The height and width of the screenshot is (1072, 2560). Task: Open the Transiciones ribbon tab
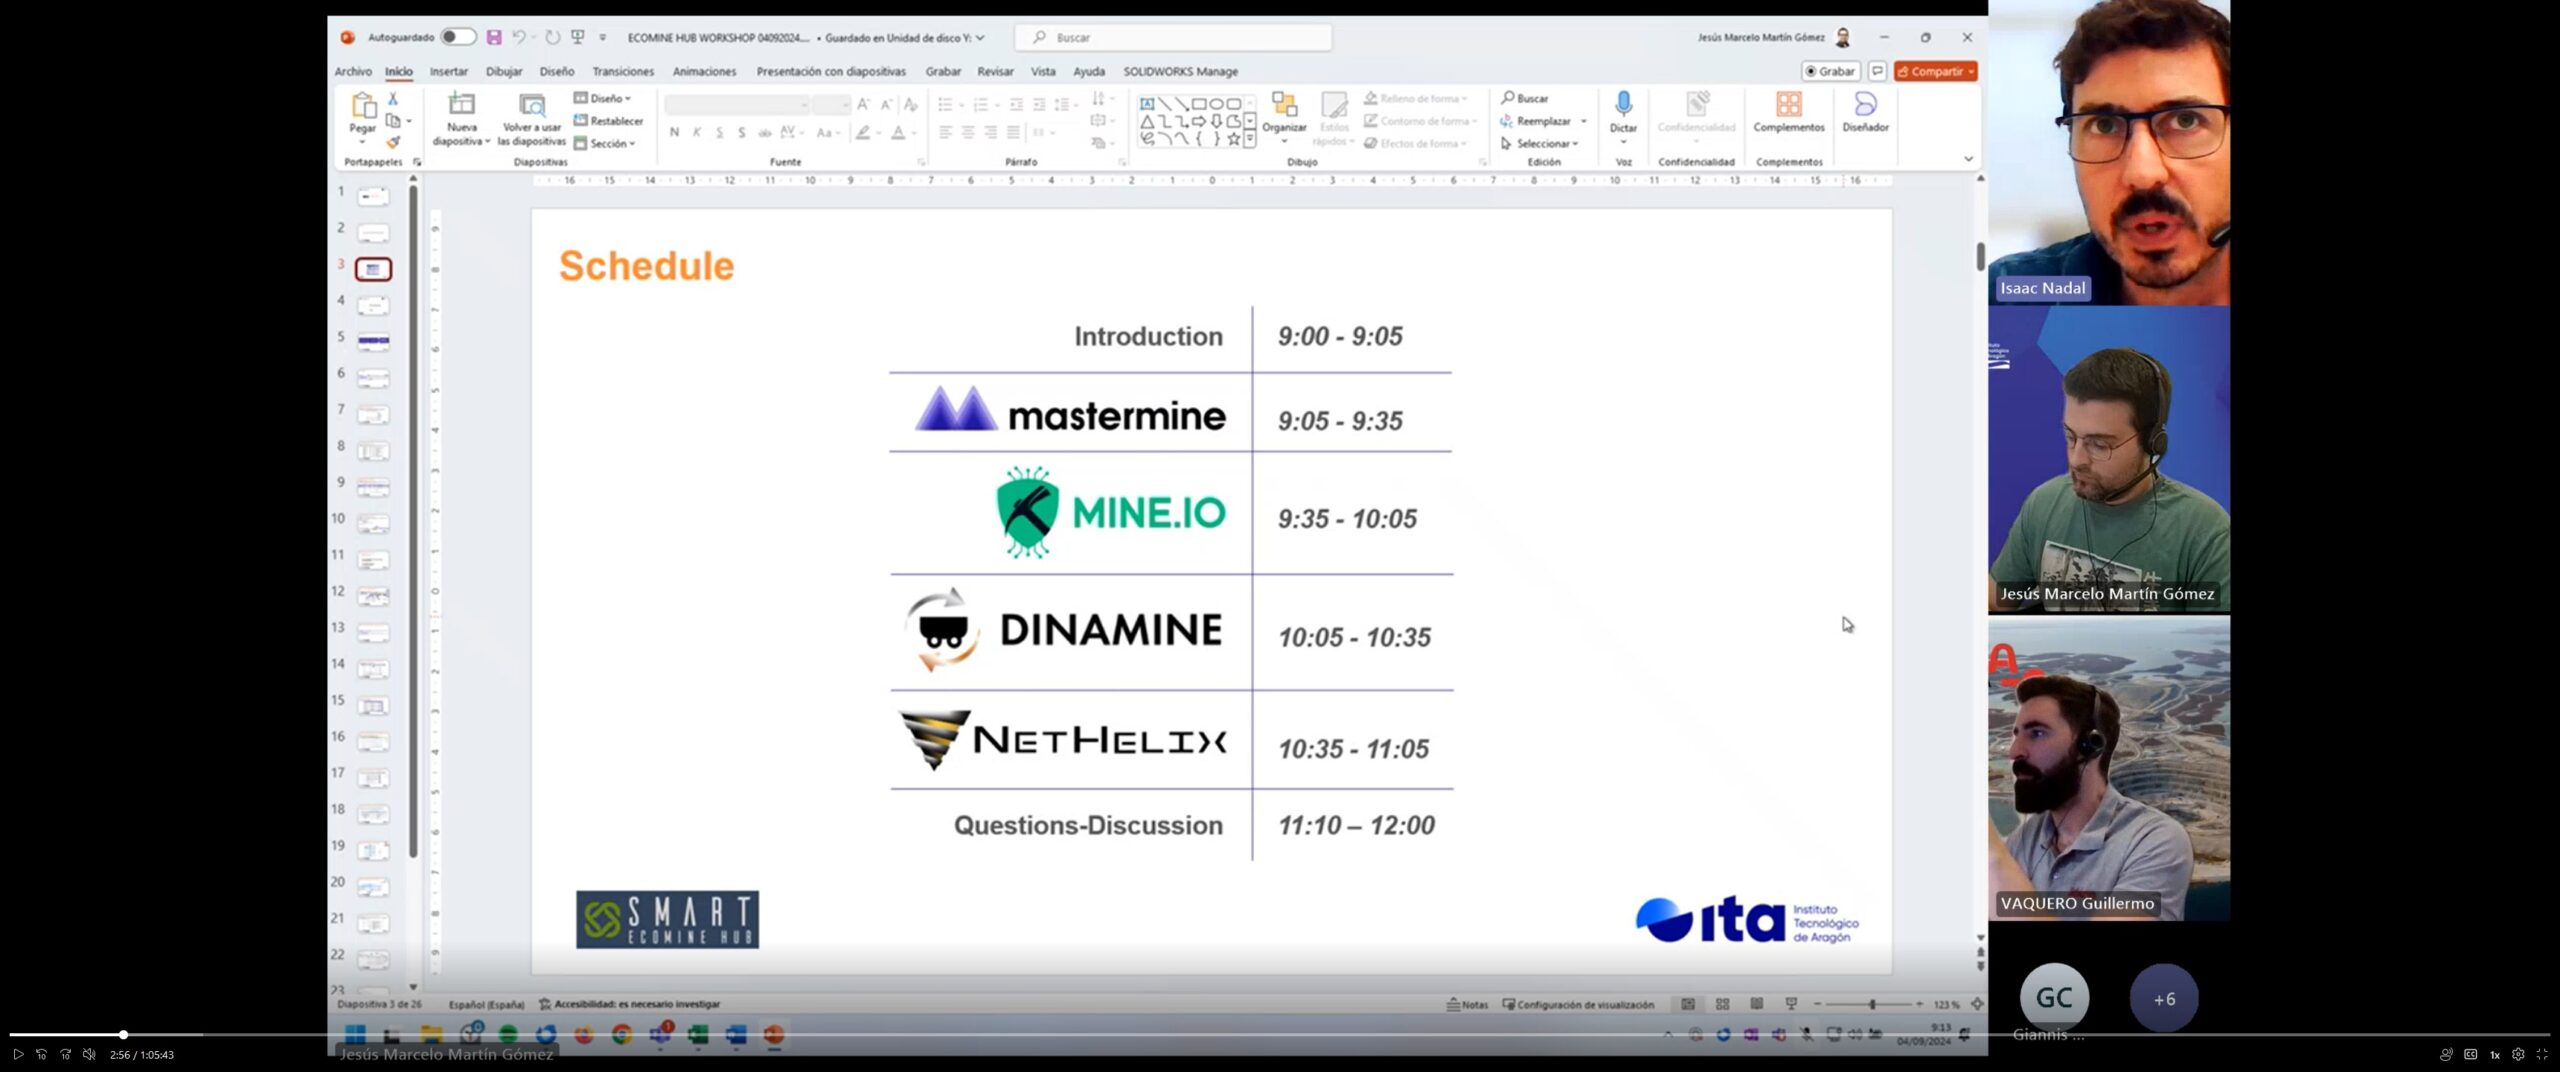[x=622, y=72]
